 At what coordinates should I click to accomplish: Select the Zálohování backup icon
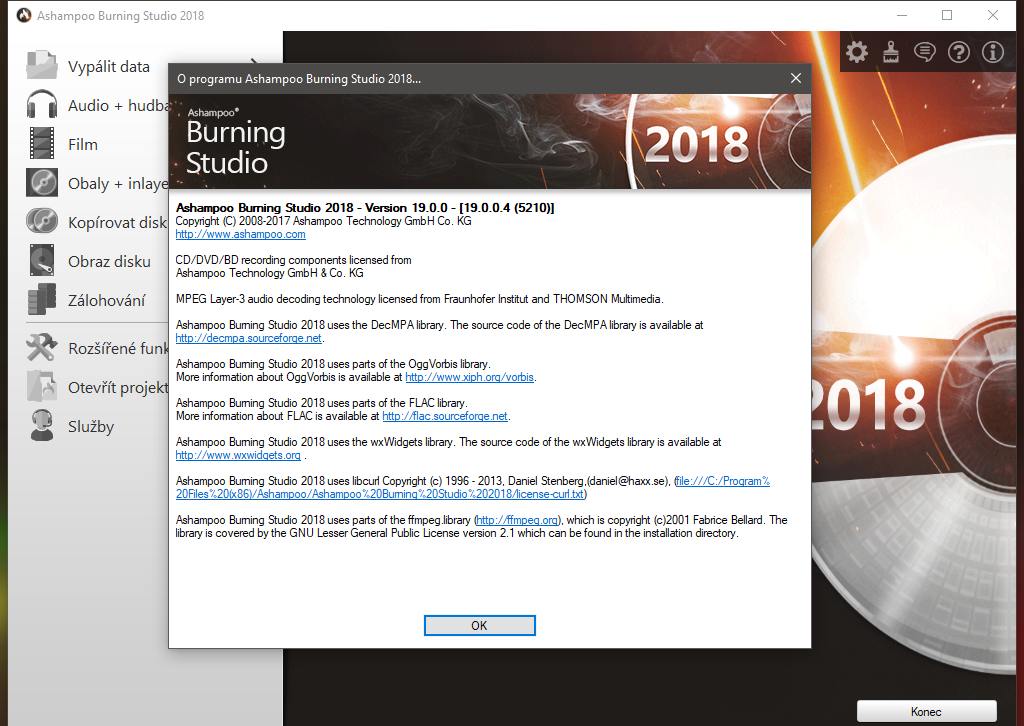click(42, 300)
